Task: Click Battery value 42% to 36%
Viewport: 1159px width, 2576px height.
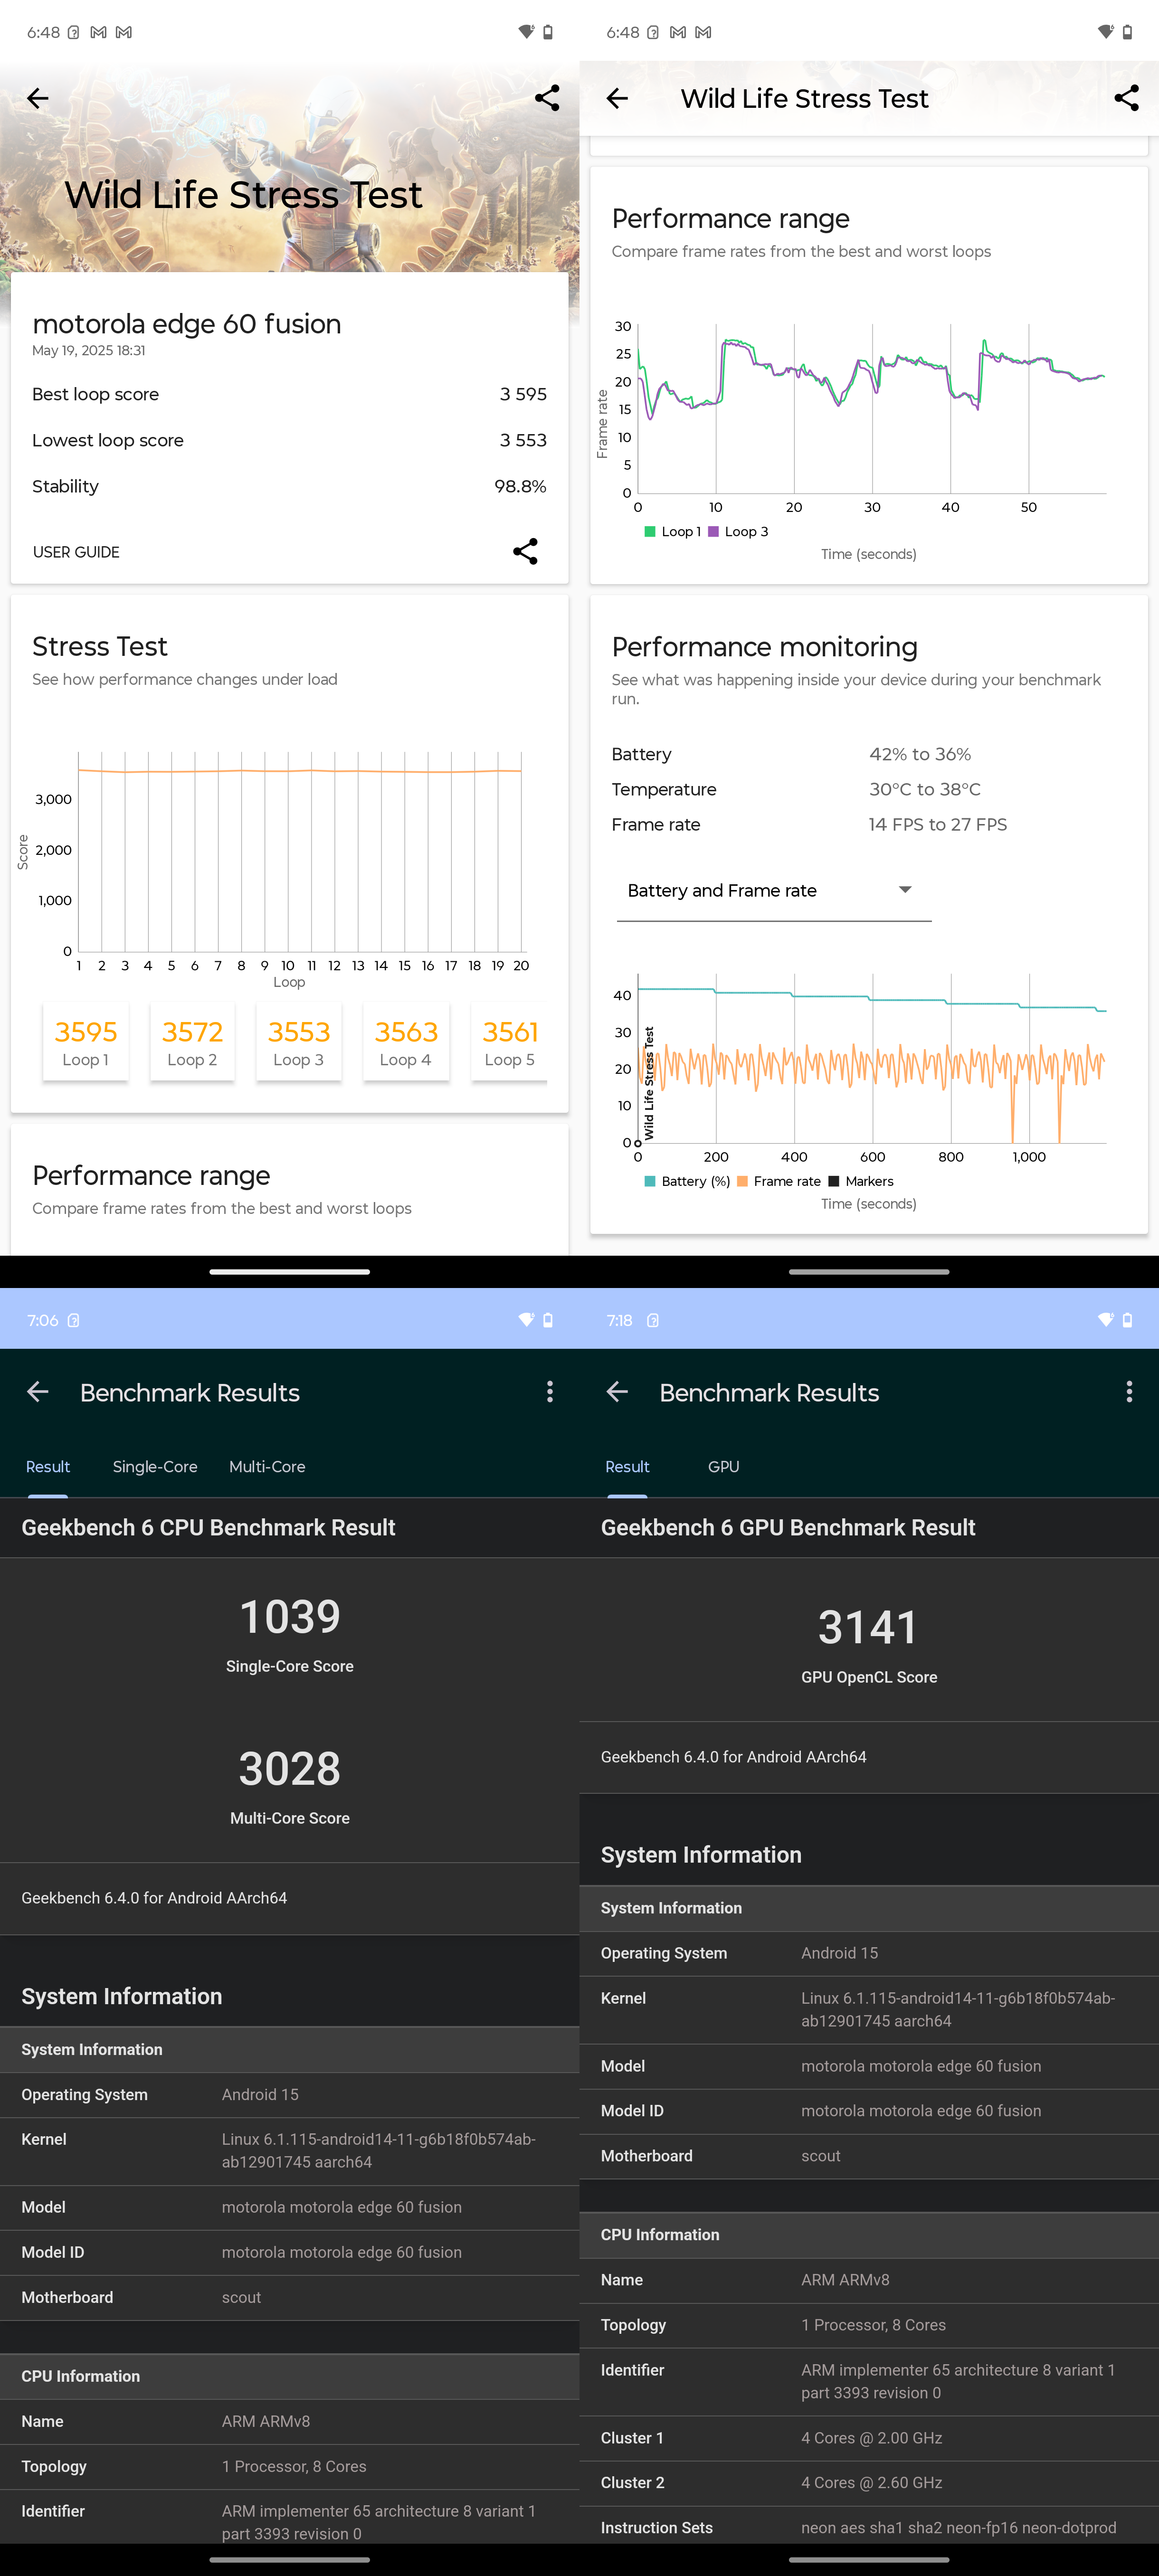Action: coord(920,754)
